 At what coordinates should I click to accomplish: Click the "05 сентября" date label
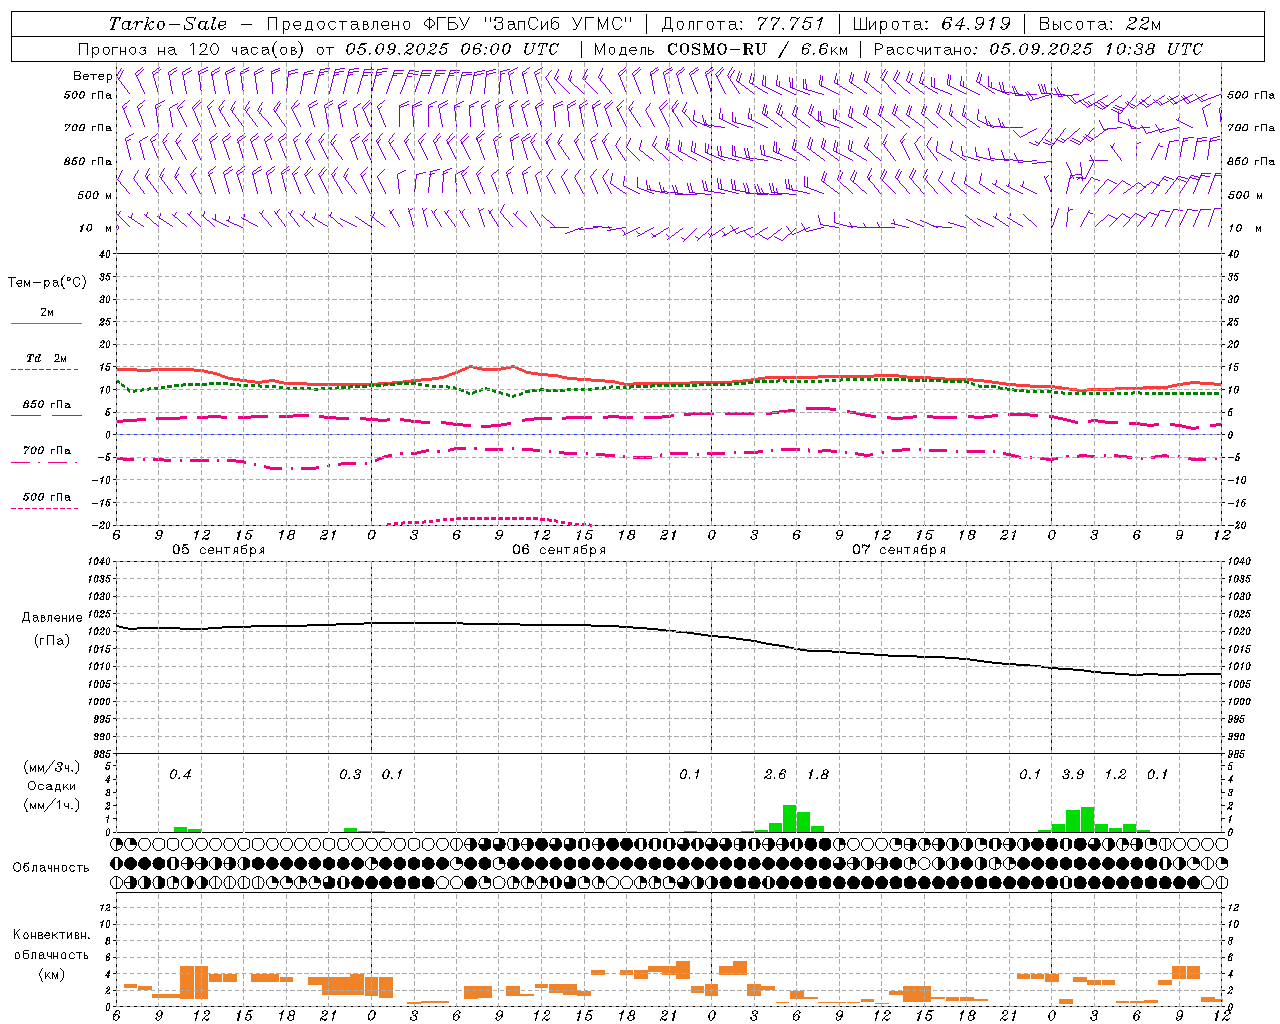(x=219, y=550)
